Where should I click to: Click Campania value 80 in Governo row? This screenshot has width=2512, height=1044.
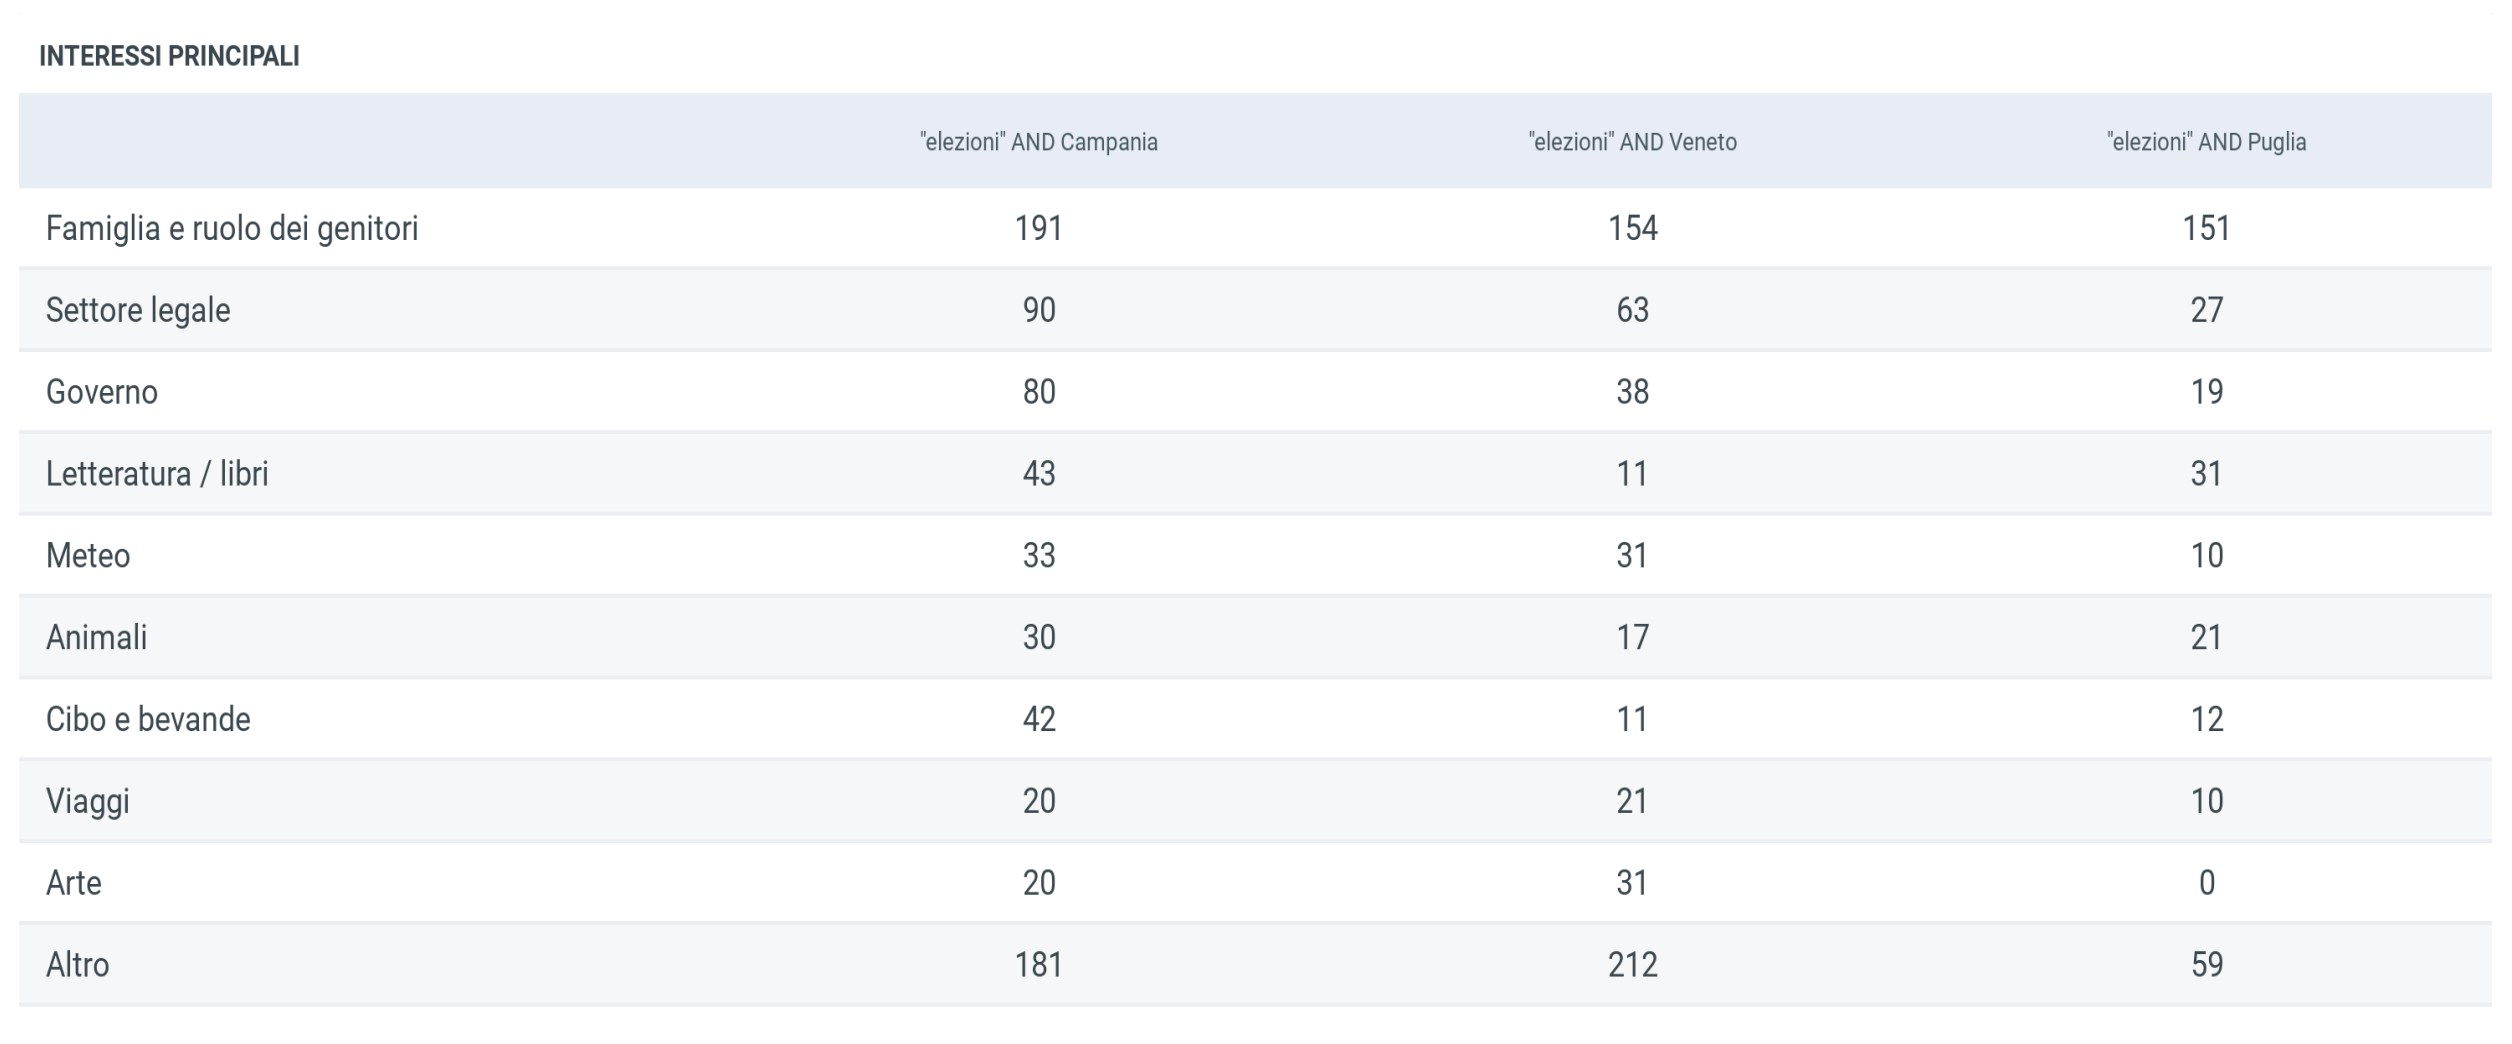tap(1038, 392)
